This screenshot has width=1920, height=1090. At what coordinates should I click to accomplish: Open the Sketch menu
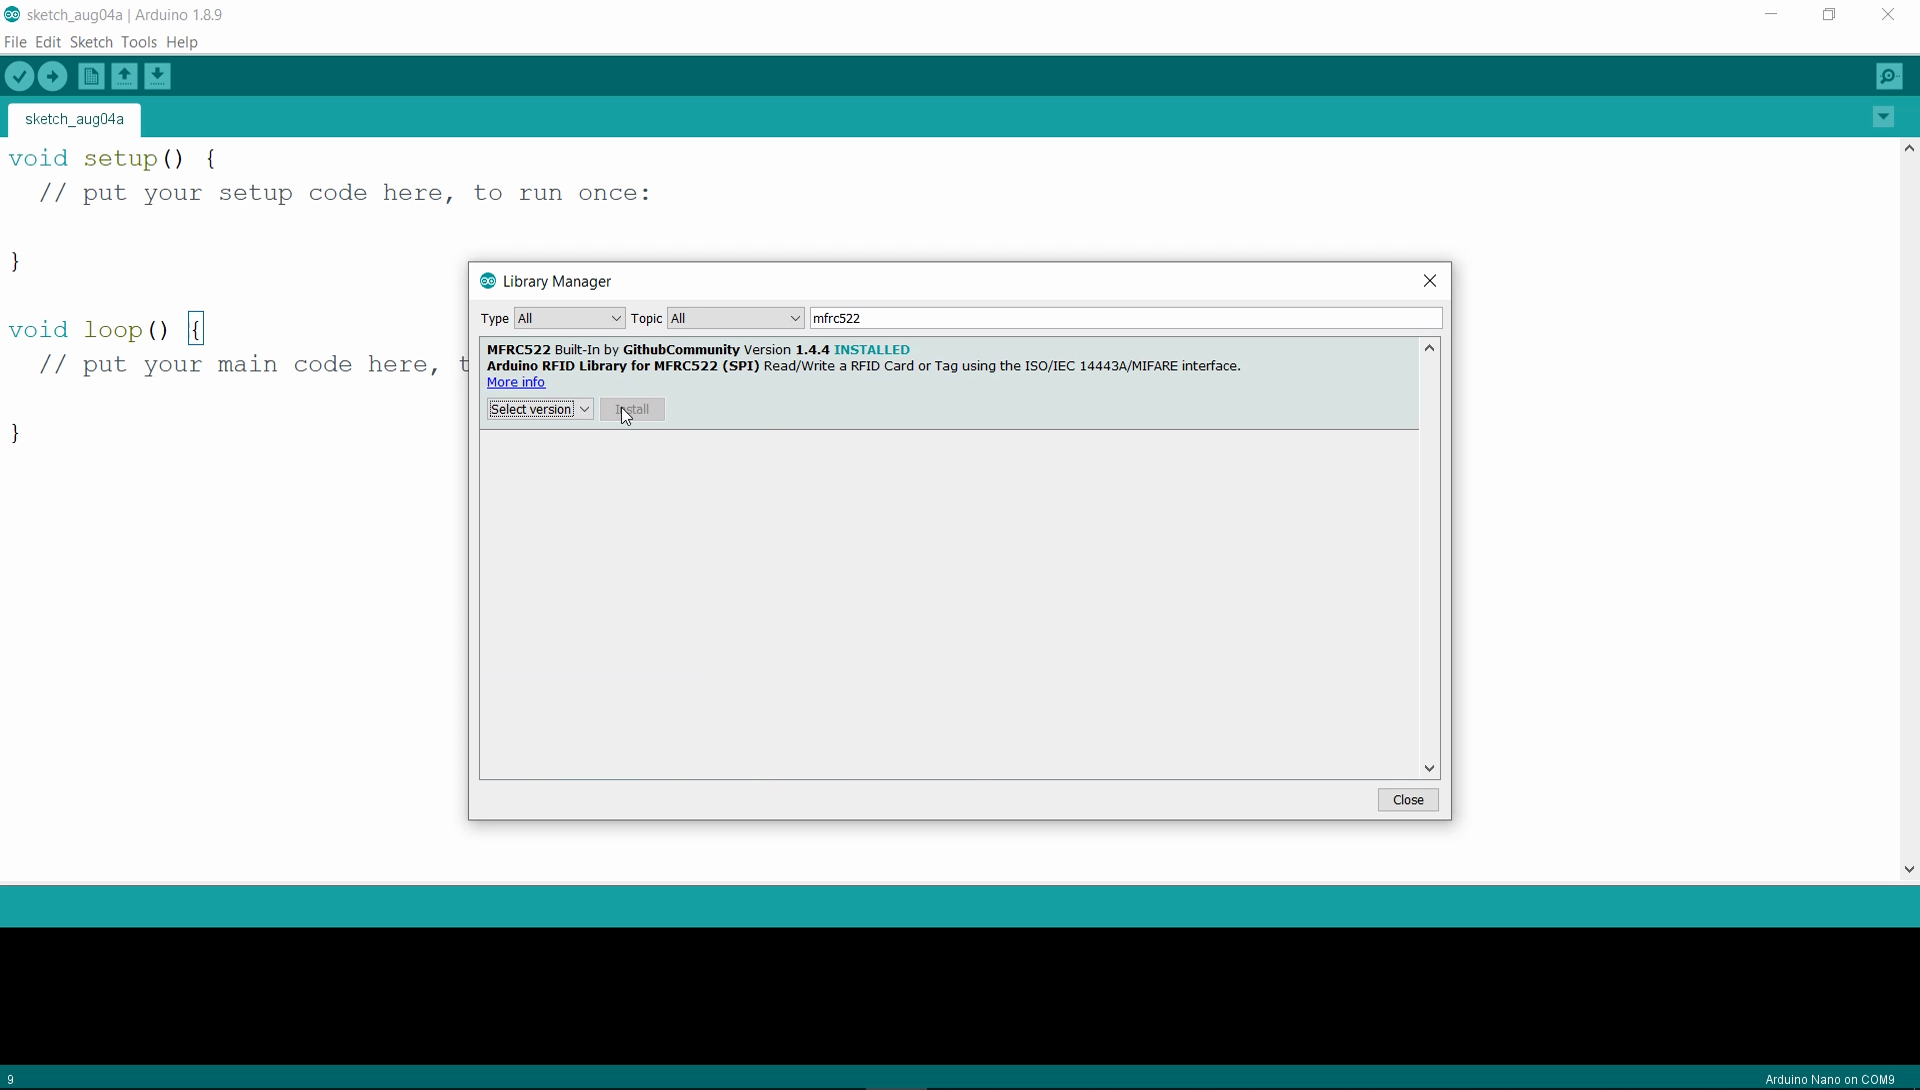click(91, 42)
